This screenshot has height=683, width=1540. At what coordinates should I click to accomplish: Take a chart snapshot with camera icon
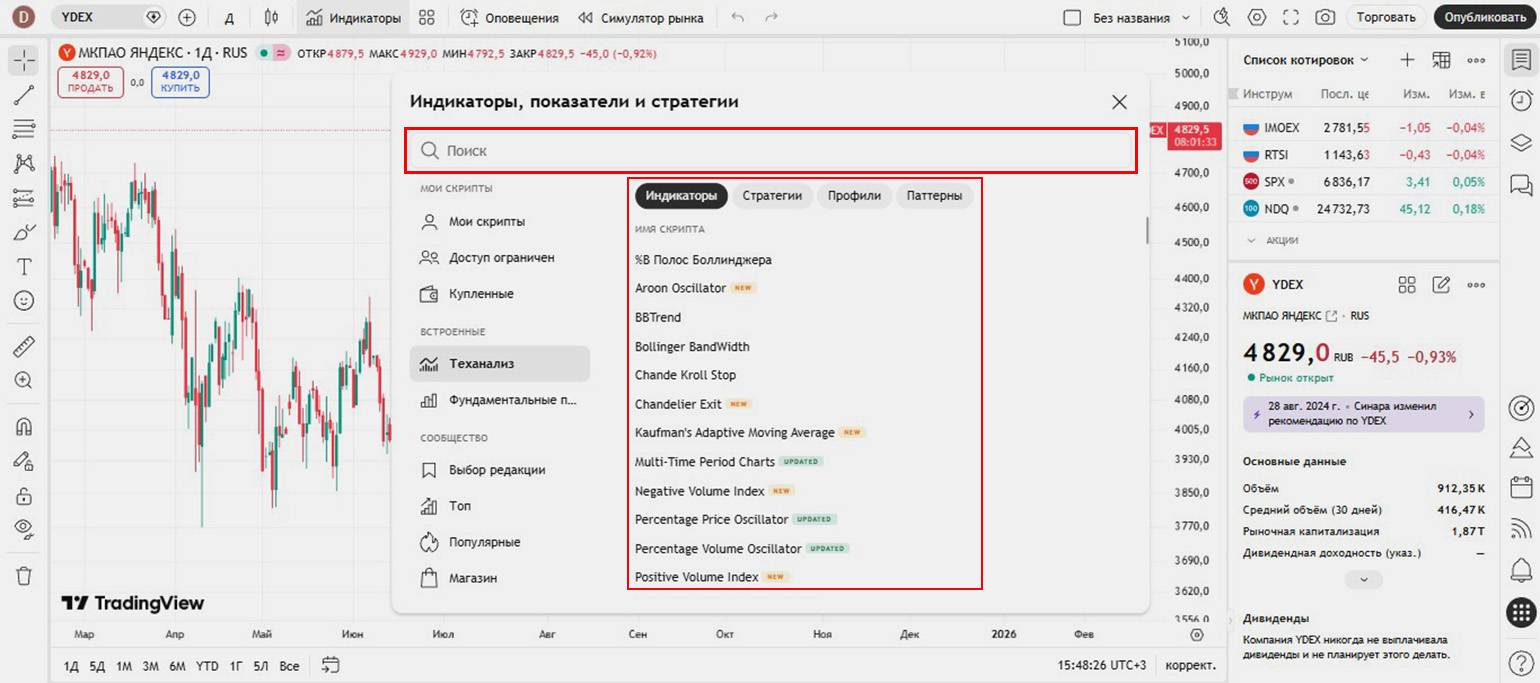[1325, 17]
